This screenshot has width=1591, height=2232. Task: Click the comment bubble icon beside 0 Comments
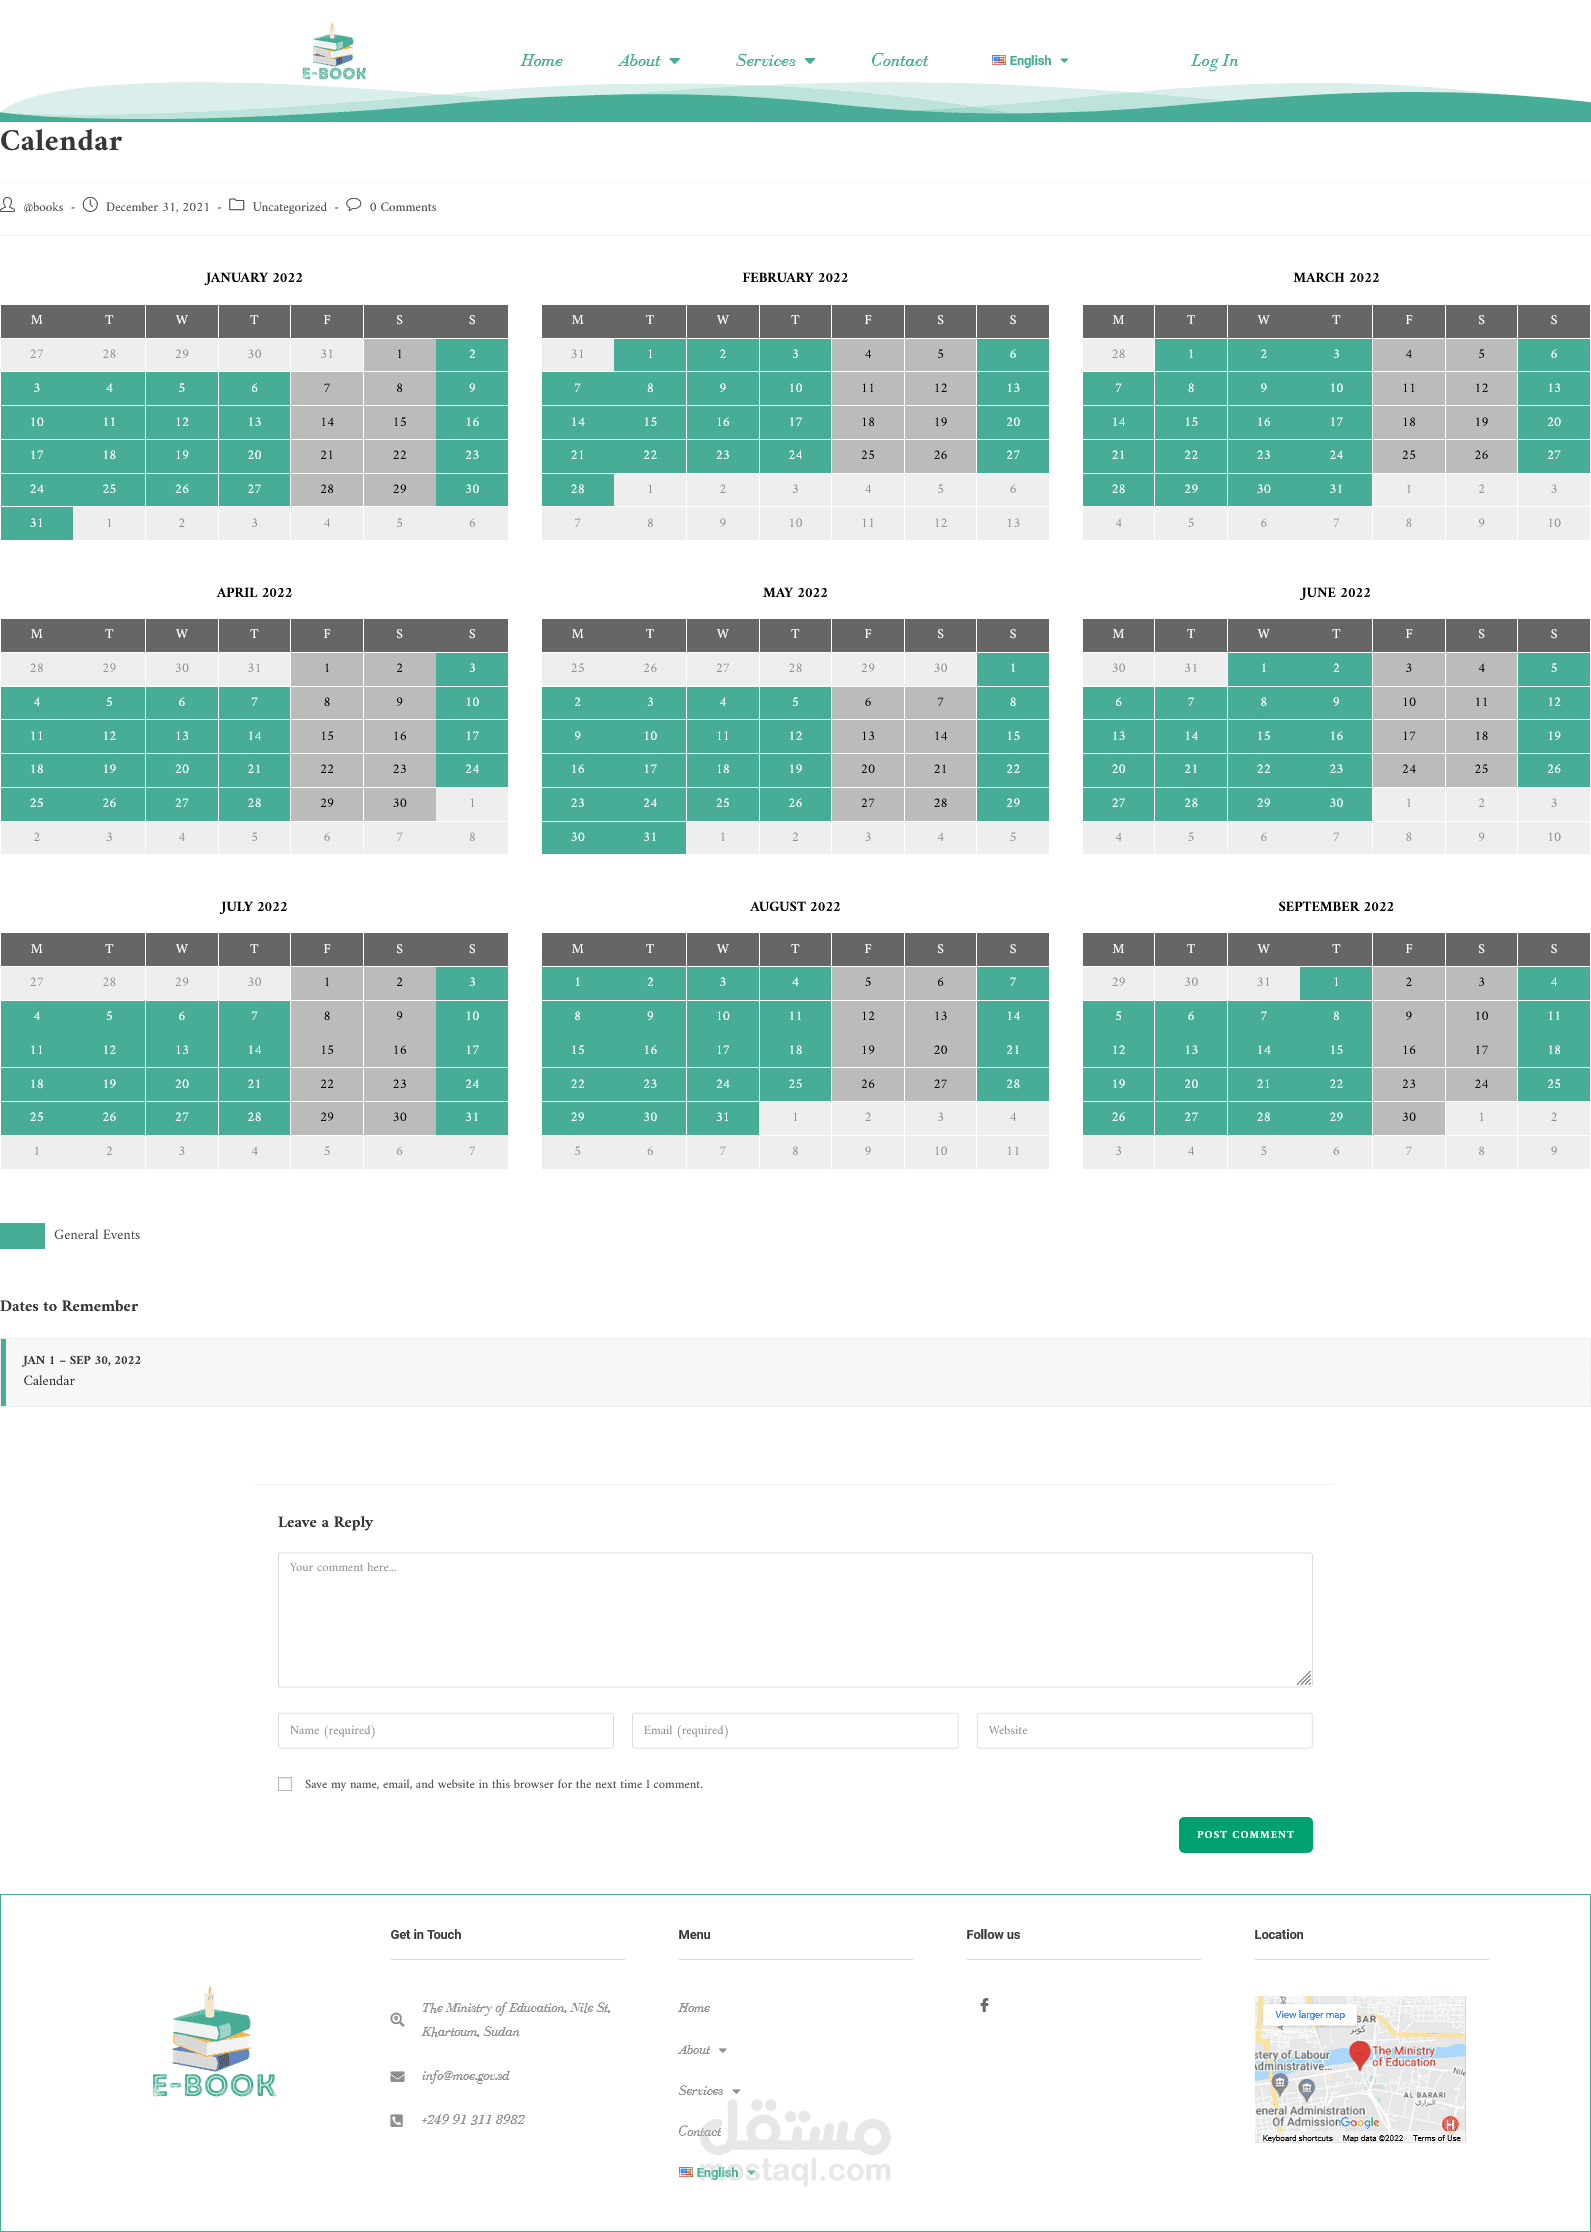[354, 205]
